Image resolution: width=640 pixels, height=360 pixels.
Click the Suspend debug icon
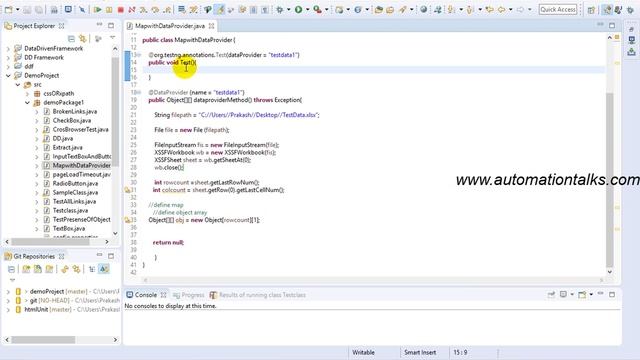click(x=109, y=9)
